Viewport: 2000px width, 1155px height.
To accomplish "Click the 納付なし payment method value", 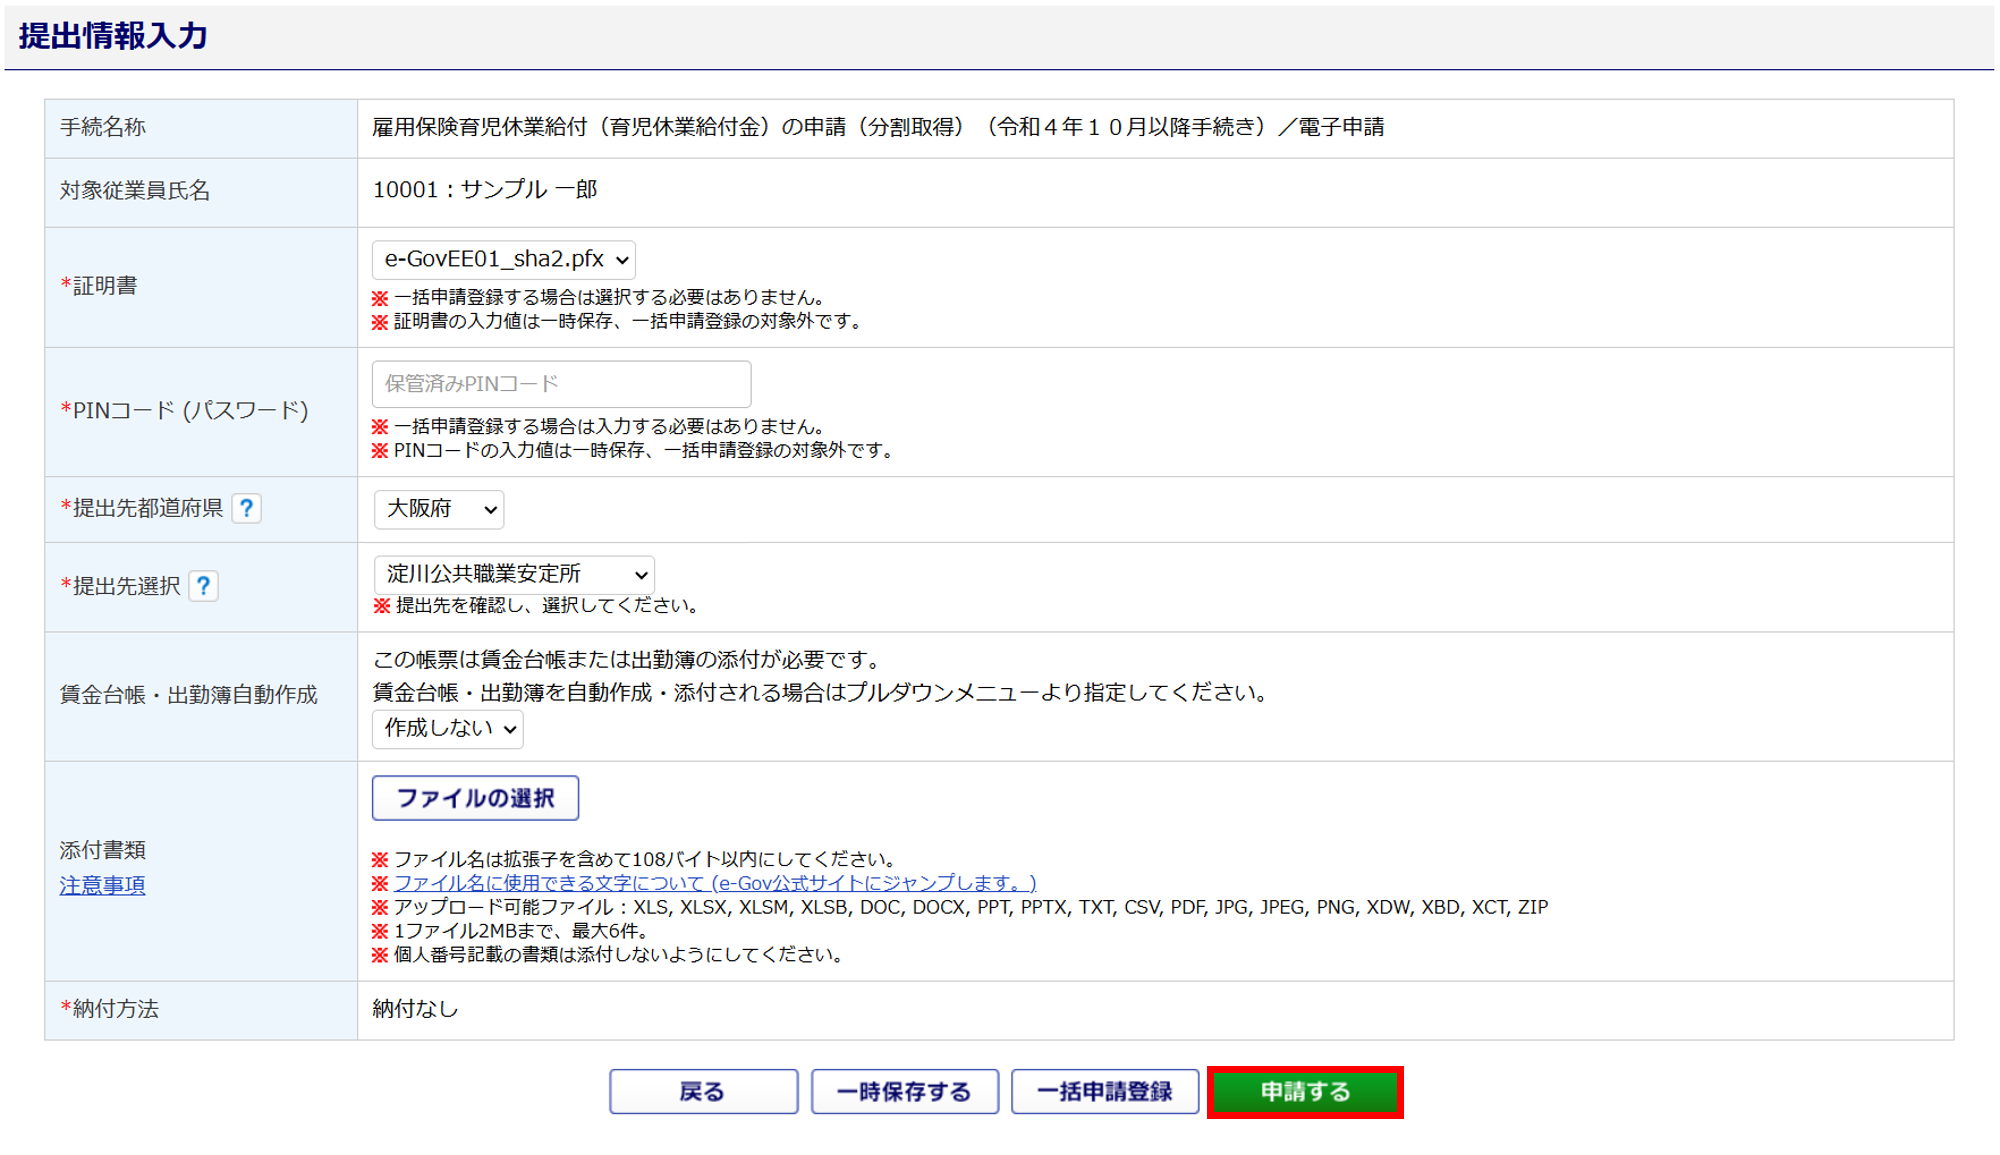I will pos(415,1009).
